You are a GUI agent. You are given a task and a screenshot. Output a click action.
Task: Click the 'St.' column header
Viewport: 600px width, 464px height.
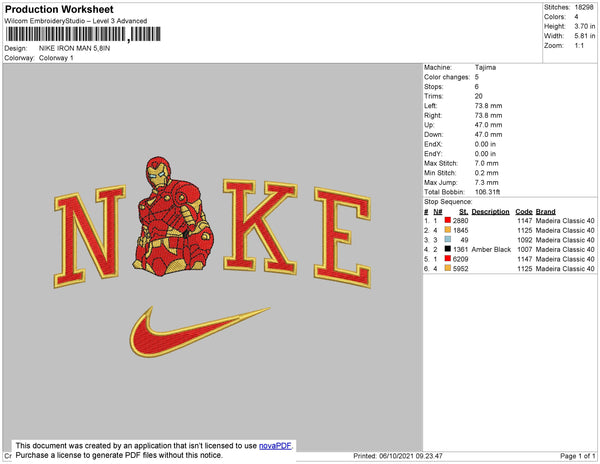[x=464, y=212]
